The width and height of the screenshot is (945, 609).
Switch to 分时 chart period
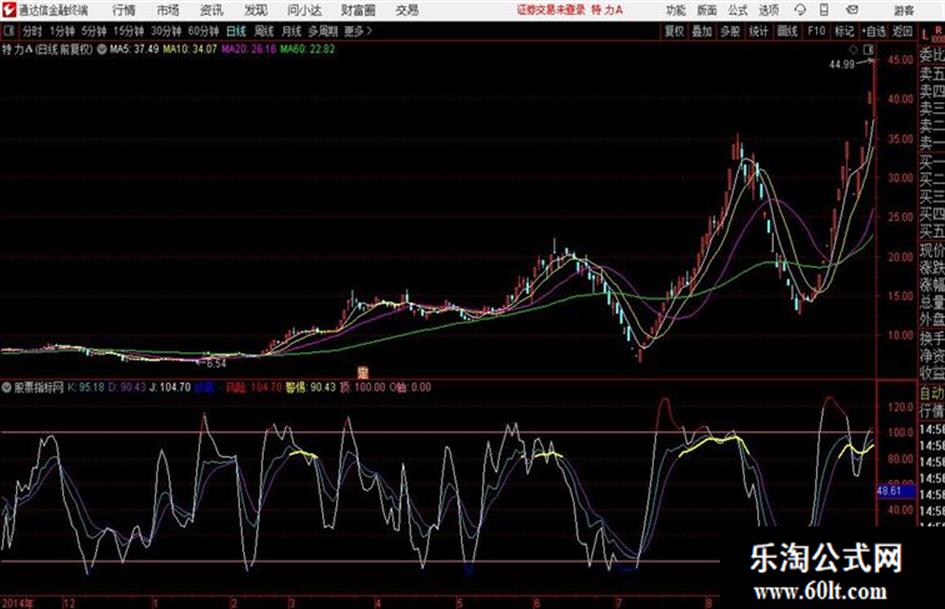[x=33, y=31]
